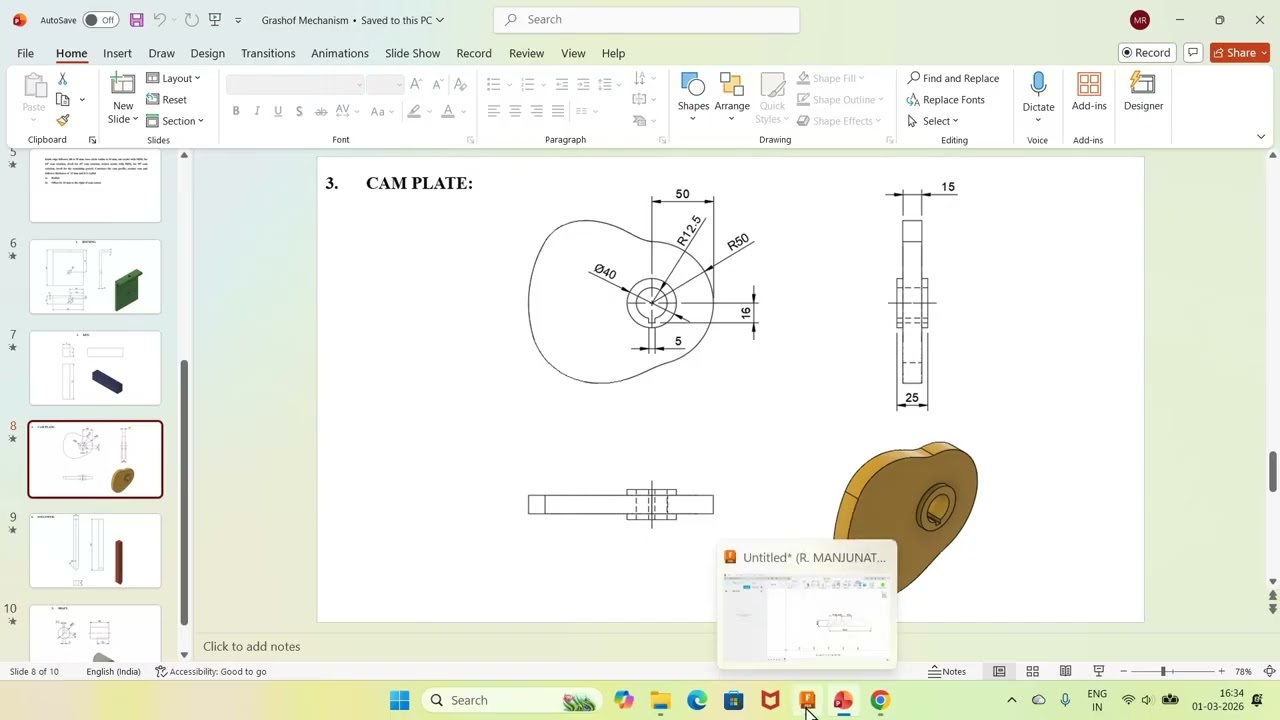Screen dimensions: 1280x720
Task: Undo the last action
Action: [x=159, y=20]
